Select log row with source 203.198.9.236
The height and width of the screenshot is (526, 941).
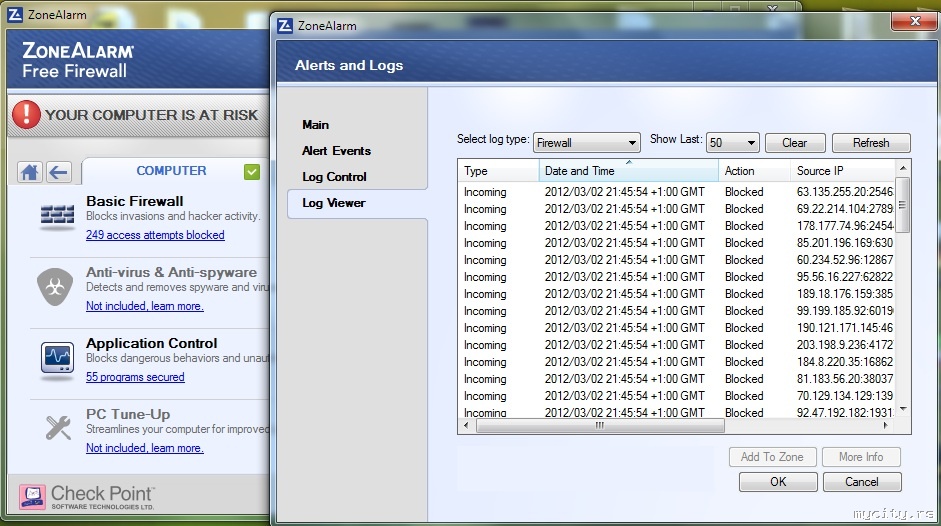coord(676,345)
